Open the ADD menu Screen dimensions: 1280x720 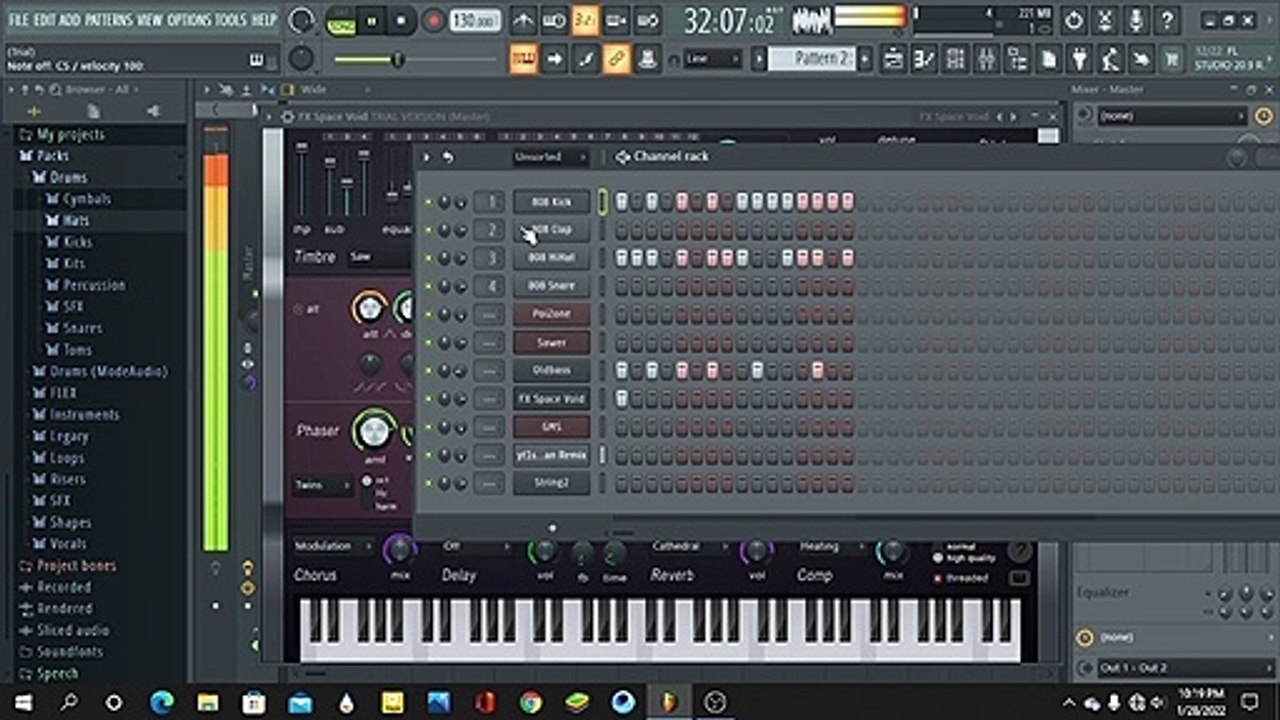pos(70,20)
